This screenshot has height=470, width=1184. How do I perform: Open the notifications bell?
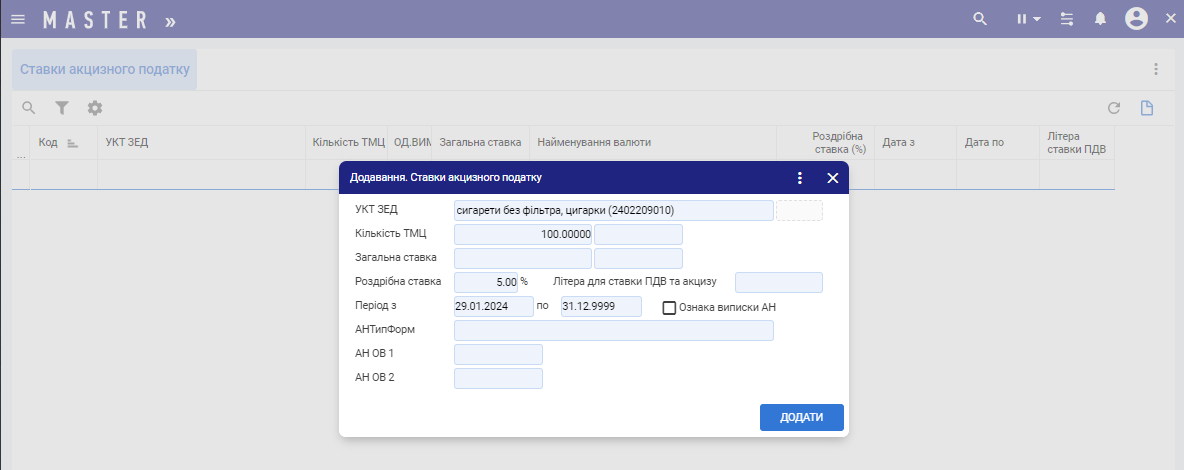coord(1100,19)
